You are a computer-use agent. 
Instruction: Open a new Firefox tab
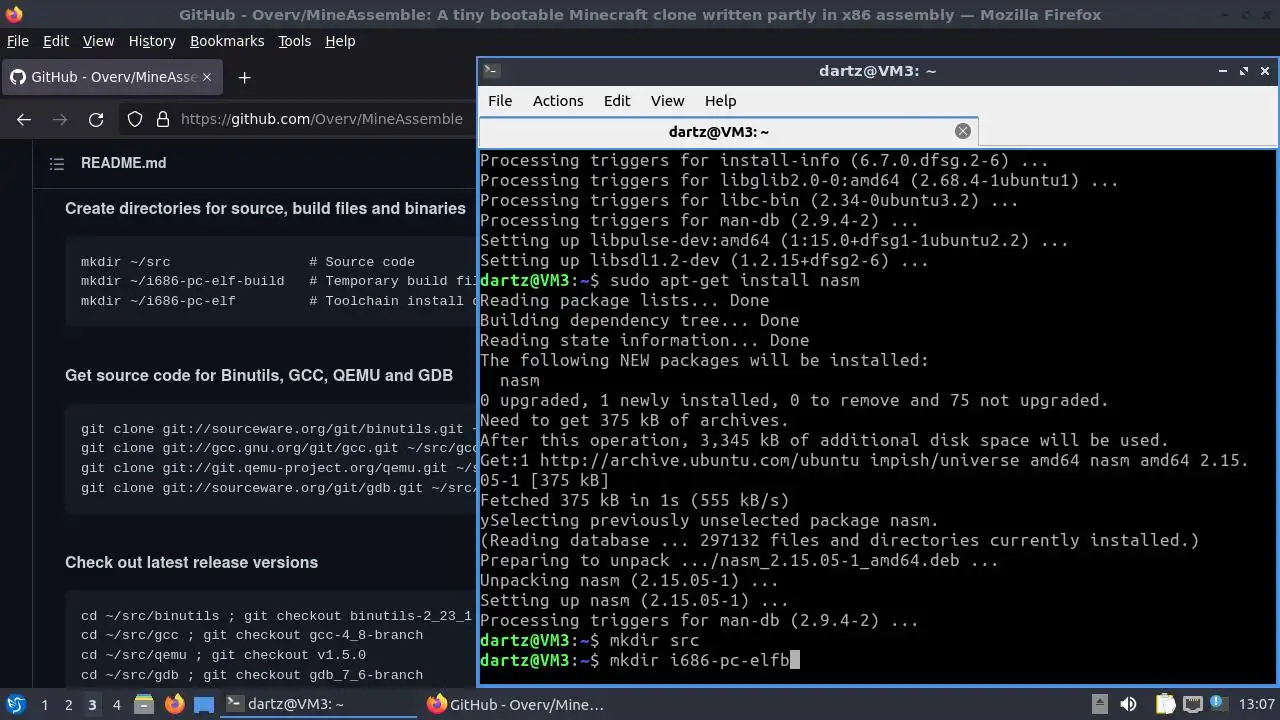pos(244,77)
